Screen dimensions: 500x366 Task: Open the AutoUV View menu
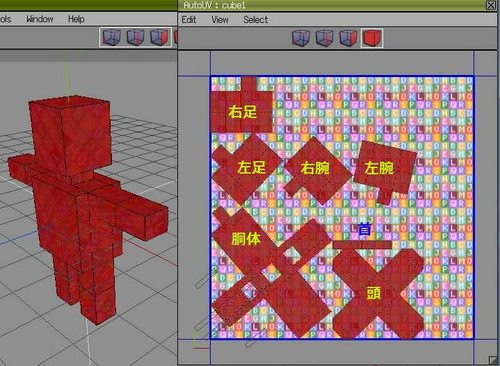220,20
